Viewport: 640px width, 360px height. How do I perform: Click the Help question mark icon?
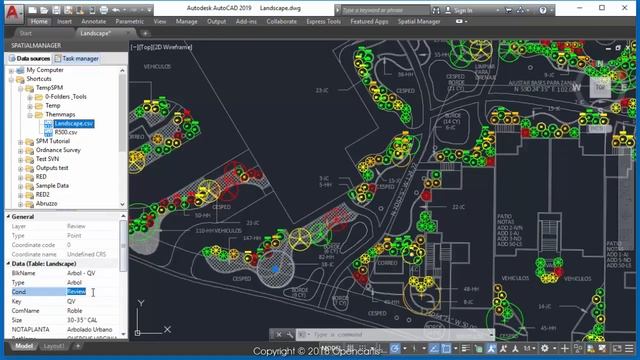542,10
